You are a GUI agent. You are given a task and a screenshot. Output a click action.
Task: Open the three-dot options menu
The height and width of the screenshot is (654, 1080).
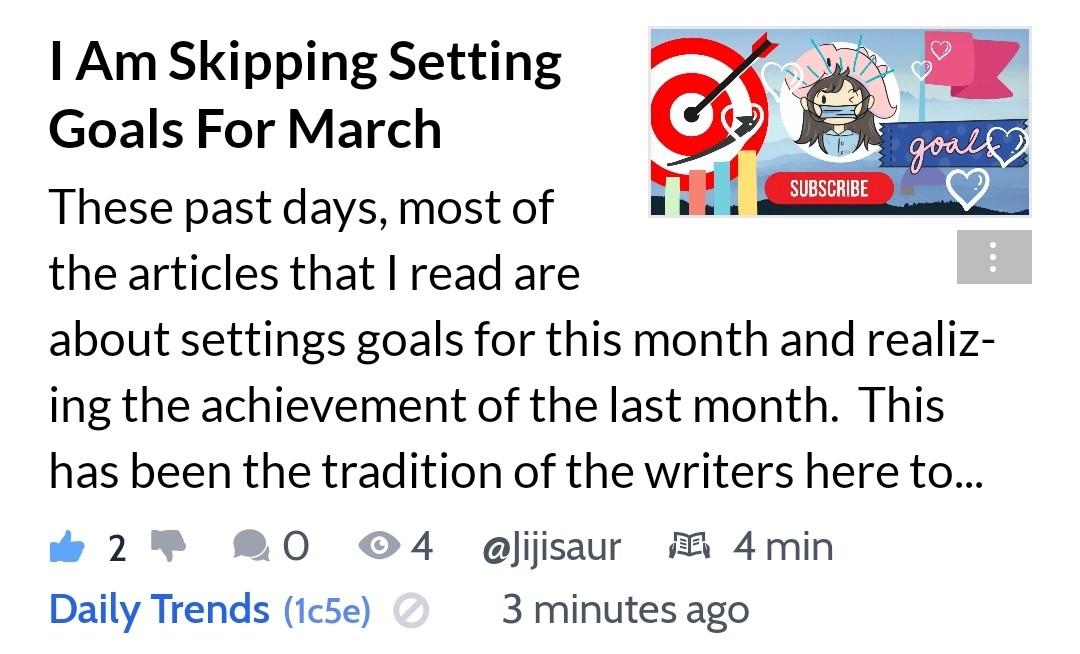coord(994,257)
